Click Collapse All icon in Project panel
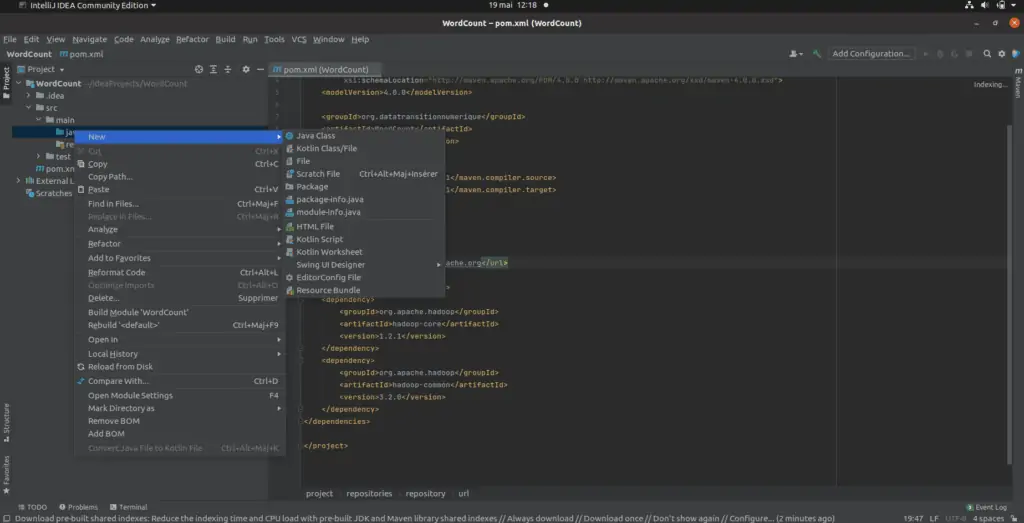The height and width of the screenshot is (523, 1024). click(226, 69)
